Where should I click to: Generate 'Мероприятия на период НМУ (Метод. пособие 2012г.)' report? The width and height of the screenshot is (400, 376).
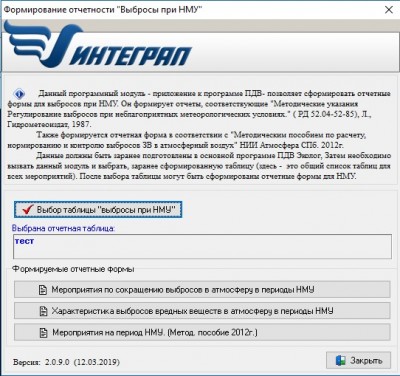202,332
